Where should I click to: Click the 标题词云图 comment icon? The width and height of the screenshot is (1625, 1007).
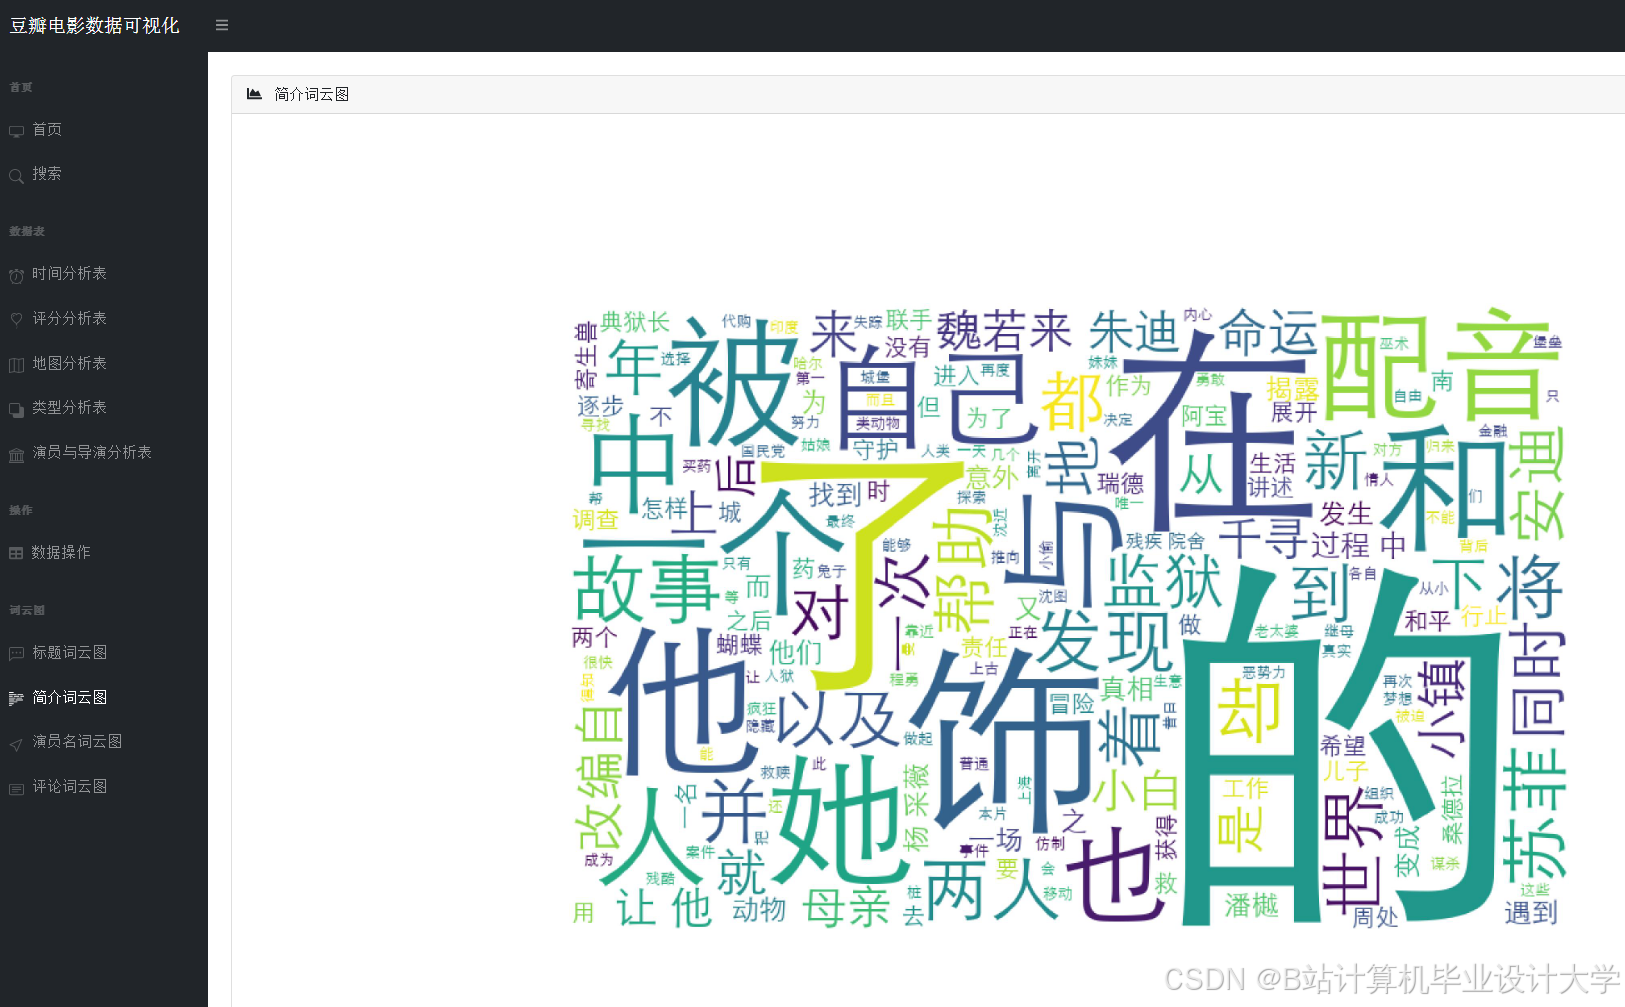click(16, 654)
